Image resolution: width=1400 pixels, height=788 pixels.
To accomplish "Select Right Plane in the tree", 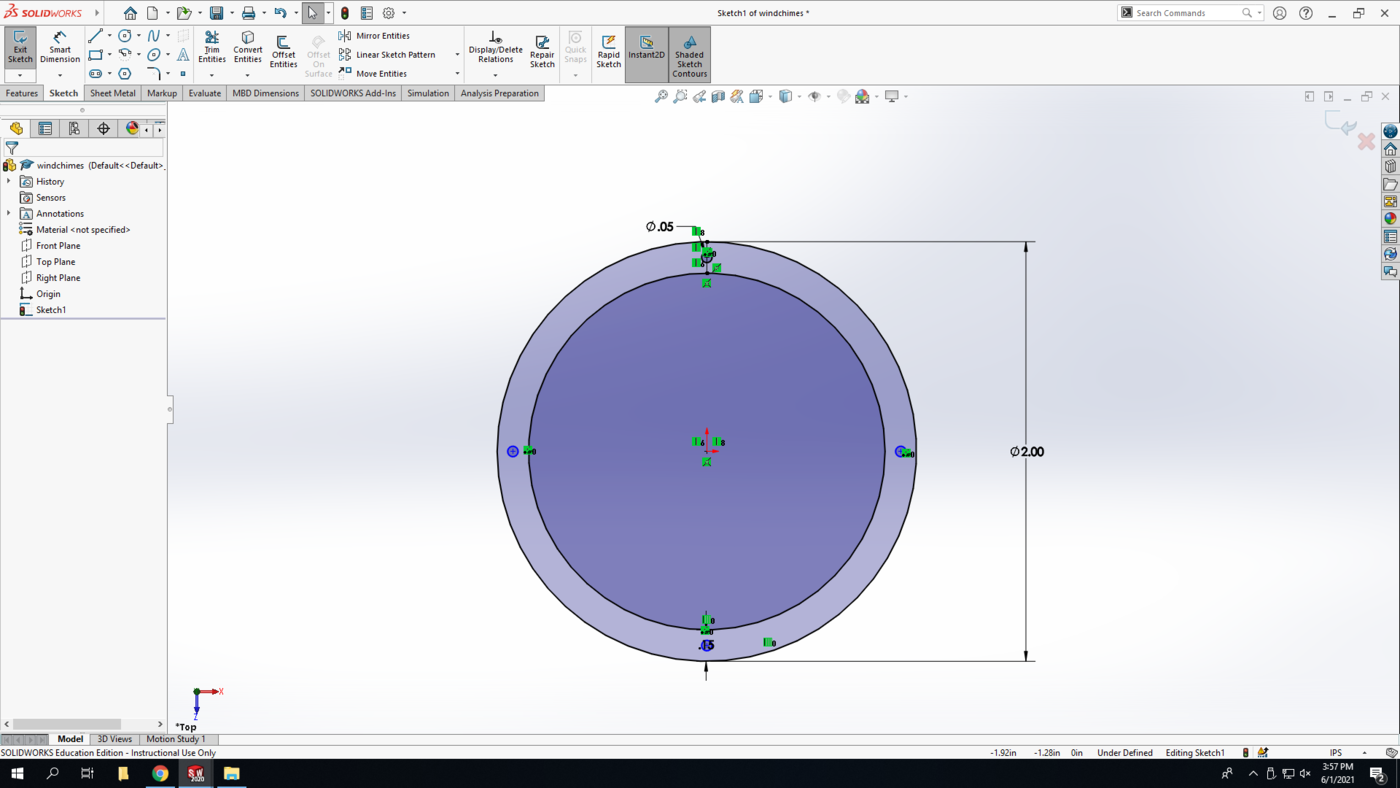I will click(x=58, y=277).
